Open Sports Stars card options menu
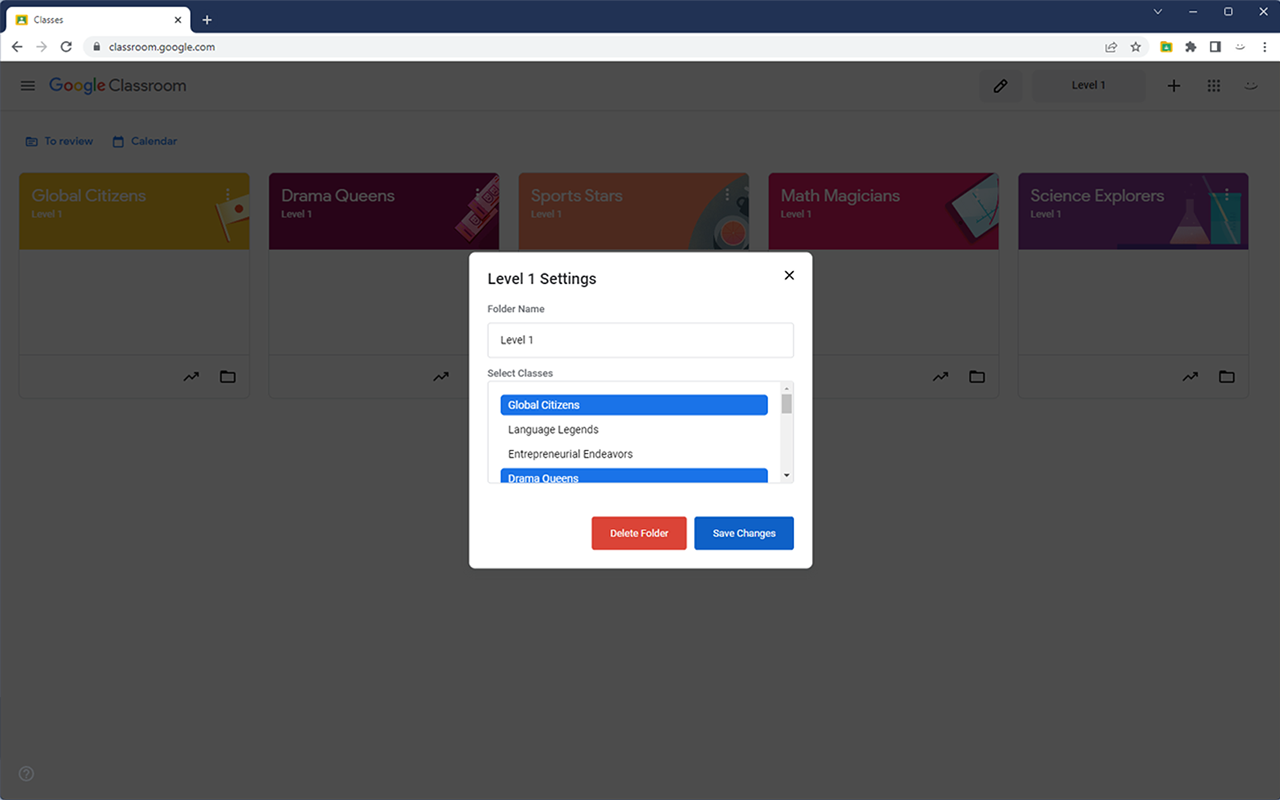 click(728, 194)
